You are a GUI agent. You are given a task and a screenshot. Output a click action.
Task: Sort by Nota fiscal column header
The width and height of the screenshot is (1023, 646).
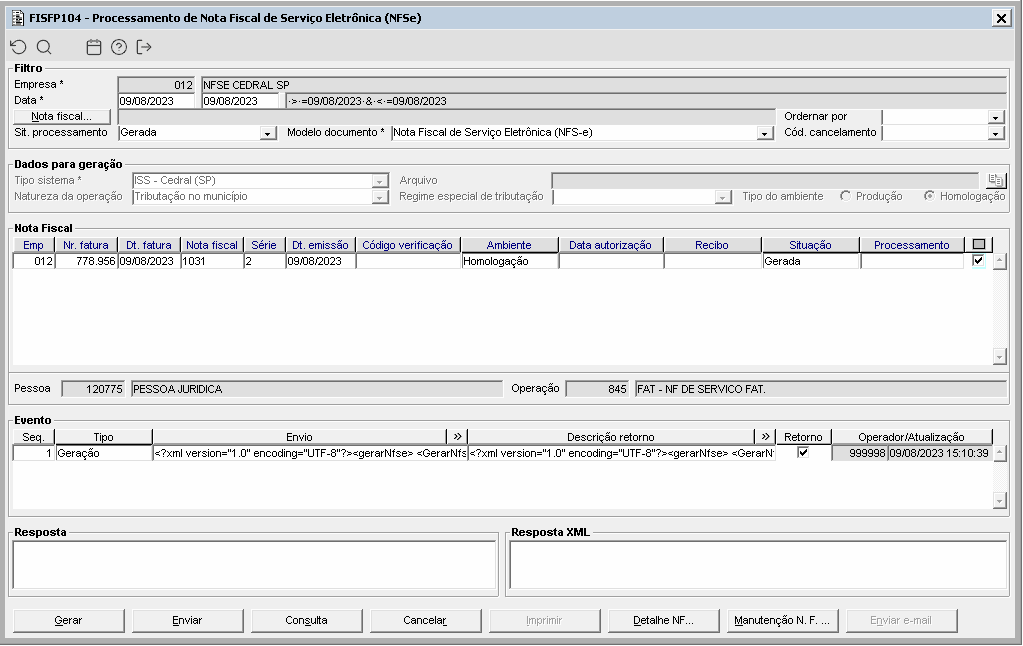point(212,245)
